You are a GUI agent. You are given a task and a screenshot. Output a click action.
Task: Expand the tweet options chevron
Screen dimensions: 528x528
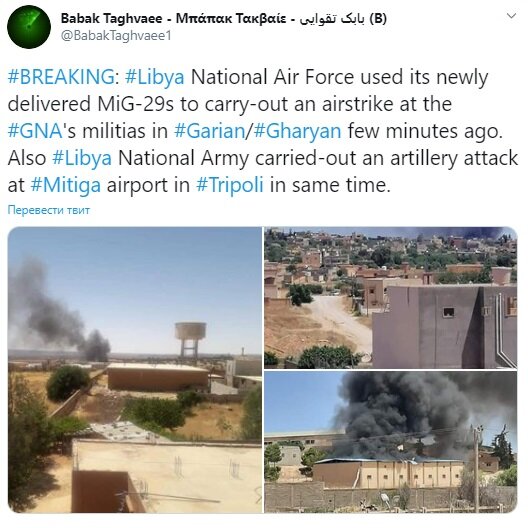[x=512, y=16]
